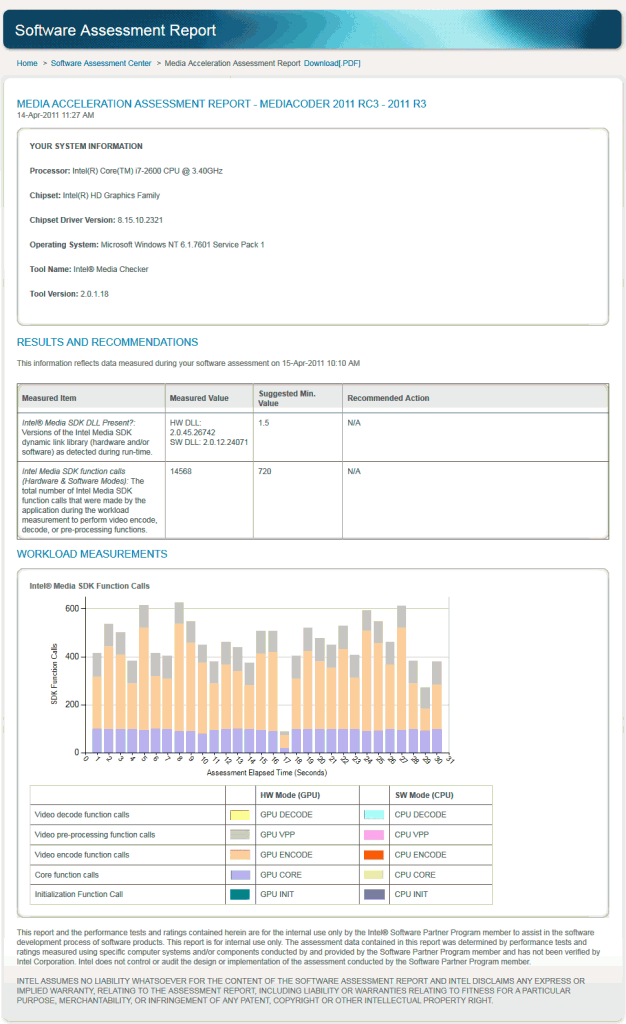Select the CPU DECODE cyan swatch
The image size is (626, 1024).
point(374,815)
